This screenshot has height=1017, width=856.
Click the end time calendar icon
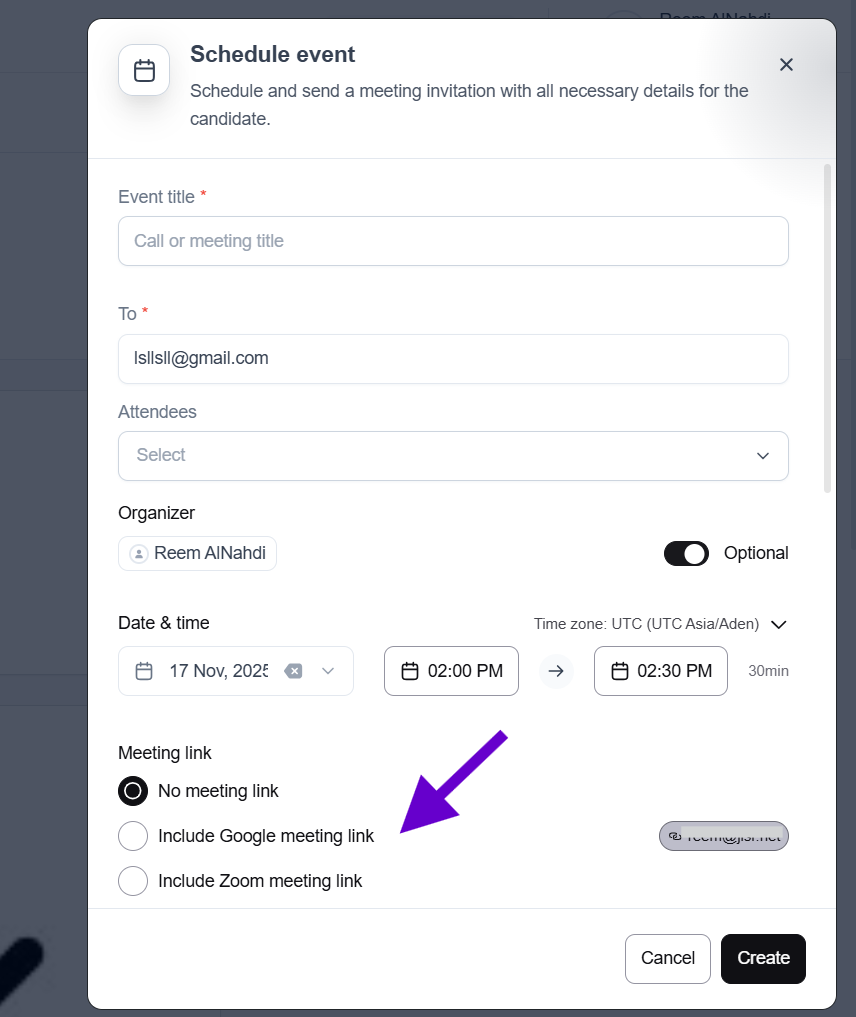click(x=620, y=671)
